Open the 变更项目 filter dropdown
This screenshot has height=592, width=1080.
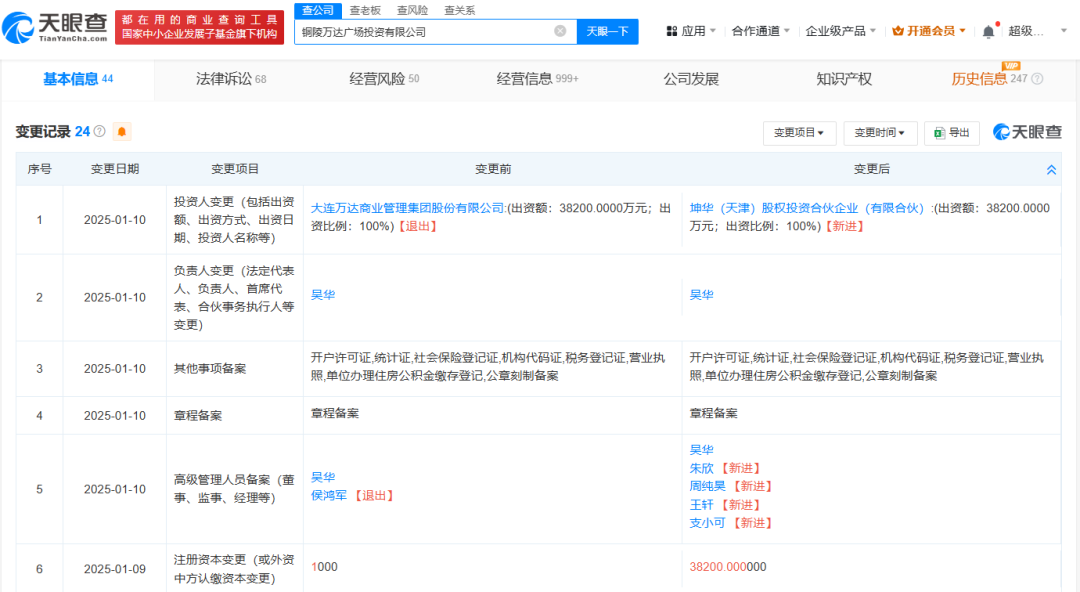point(799,133)
